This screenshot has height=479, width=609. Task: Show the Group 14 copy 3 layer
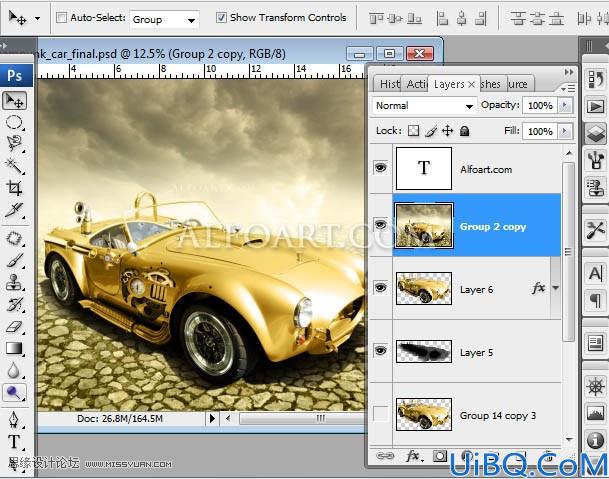[x=380, y=414]
